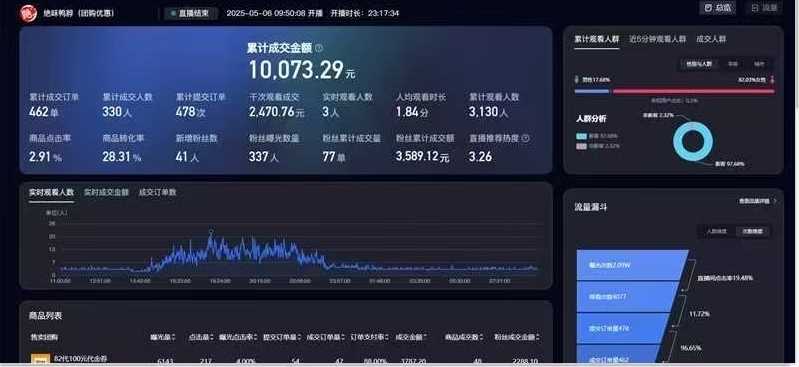Switch to the 成交人群 audience tab
Image resolution: width=799 pixels, height=367 pixels.
(711, 39)
